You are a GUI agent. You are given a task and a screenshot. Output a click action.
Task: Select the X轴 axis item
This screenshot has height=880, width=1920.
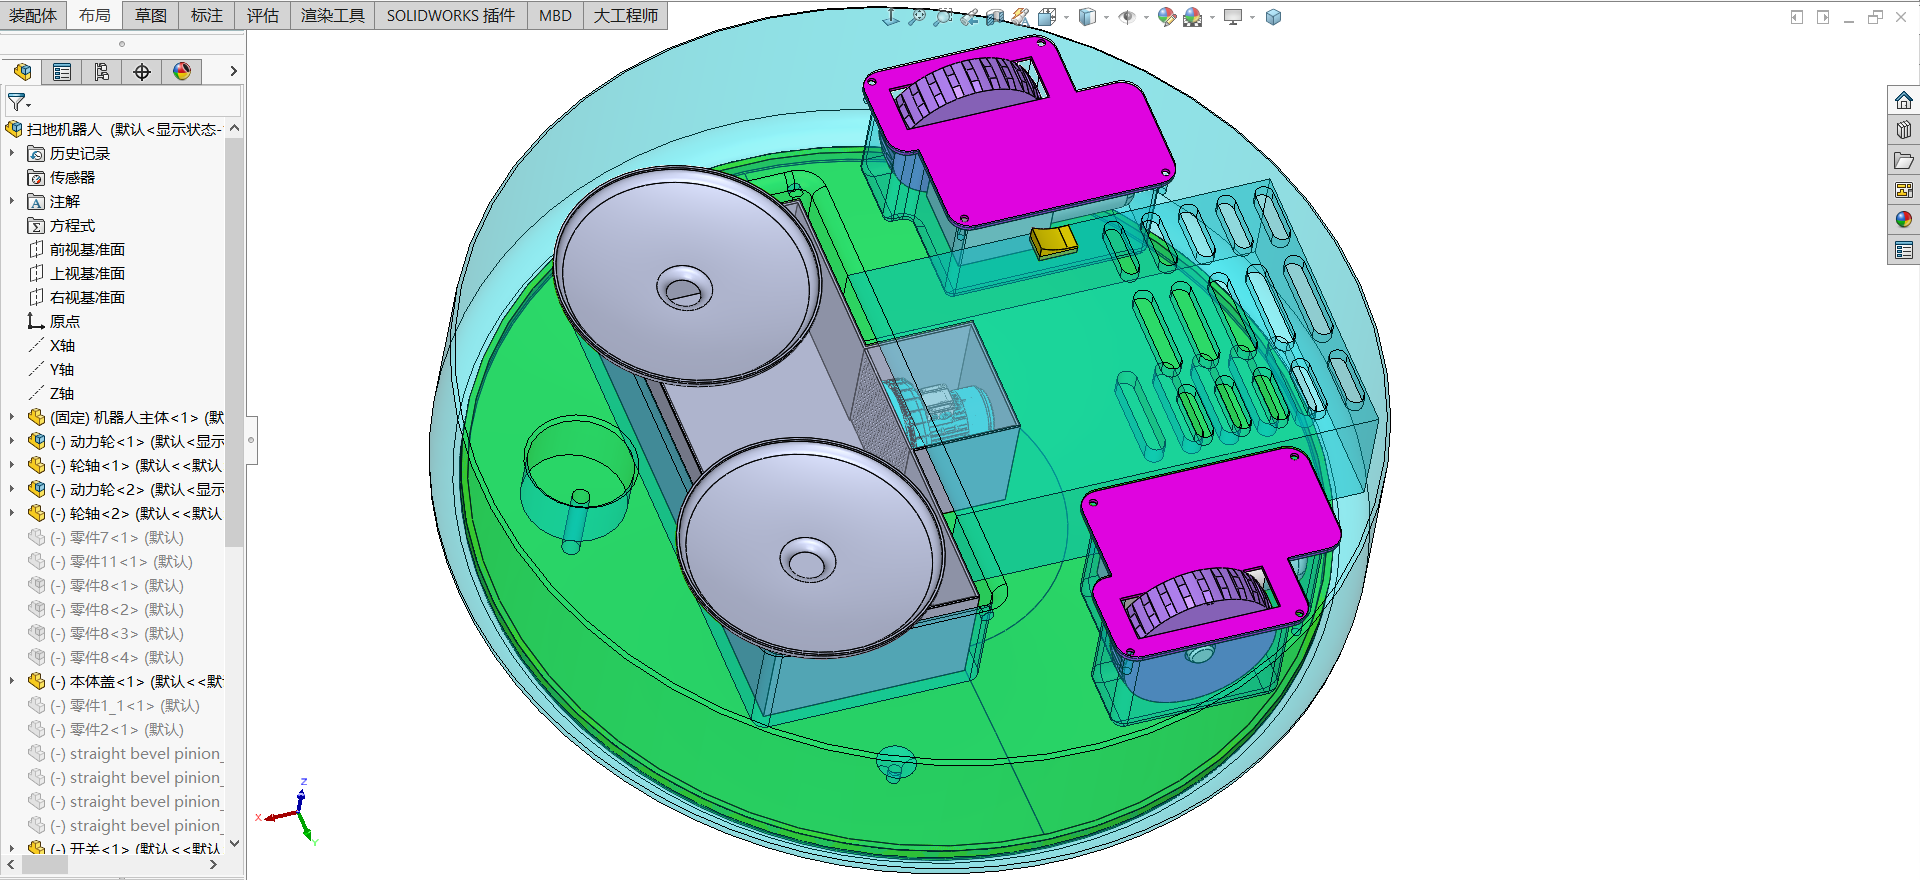pos(51,345)
